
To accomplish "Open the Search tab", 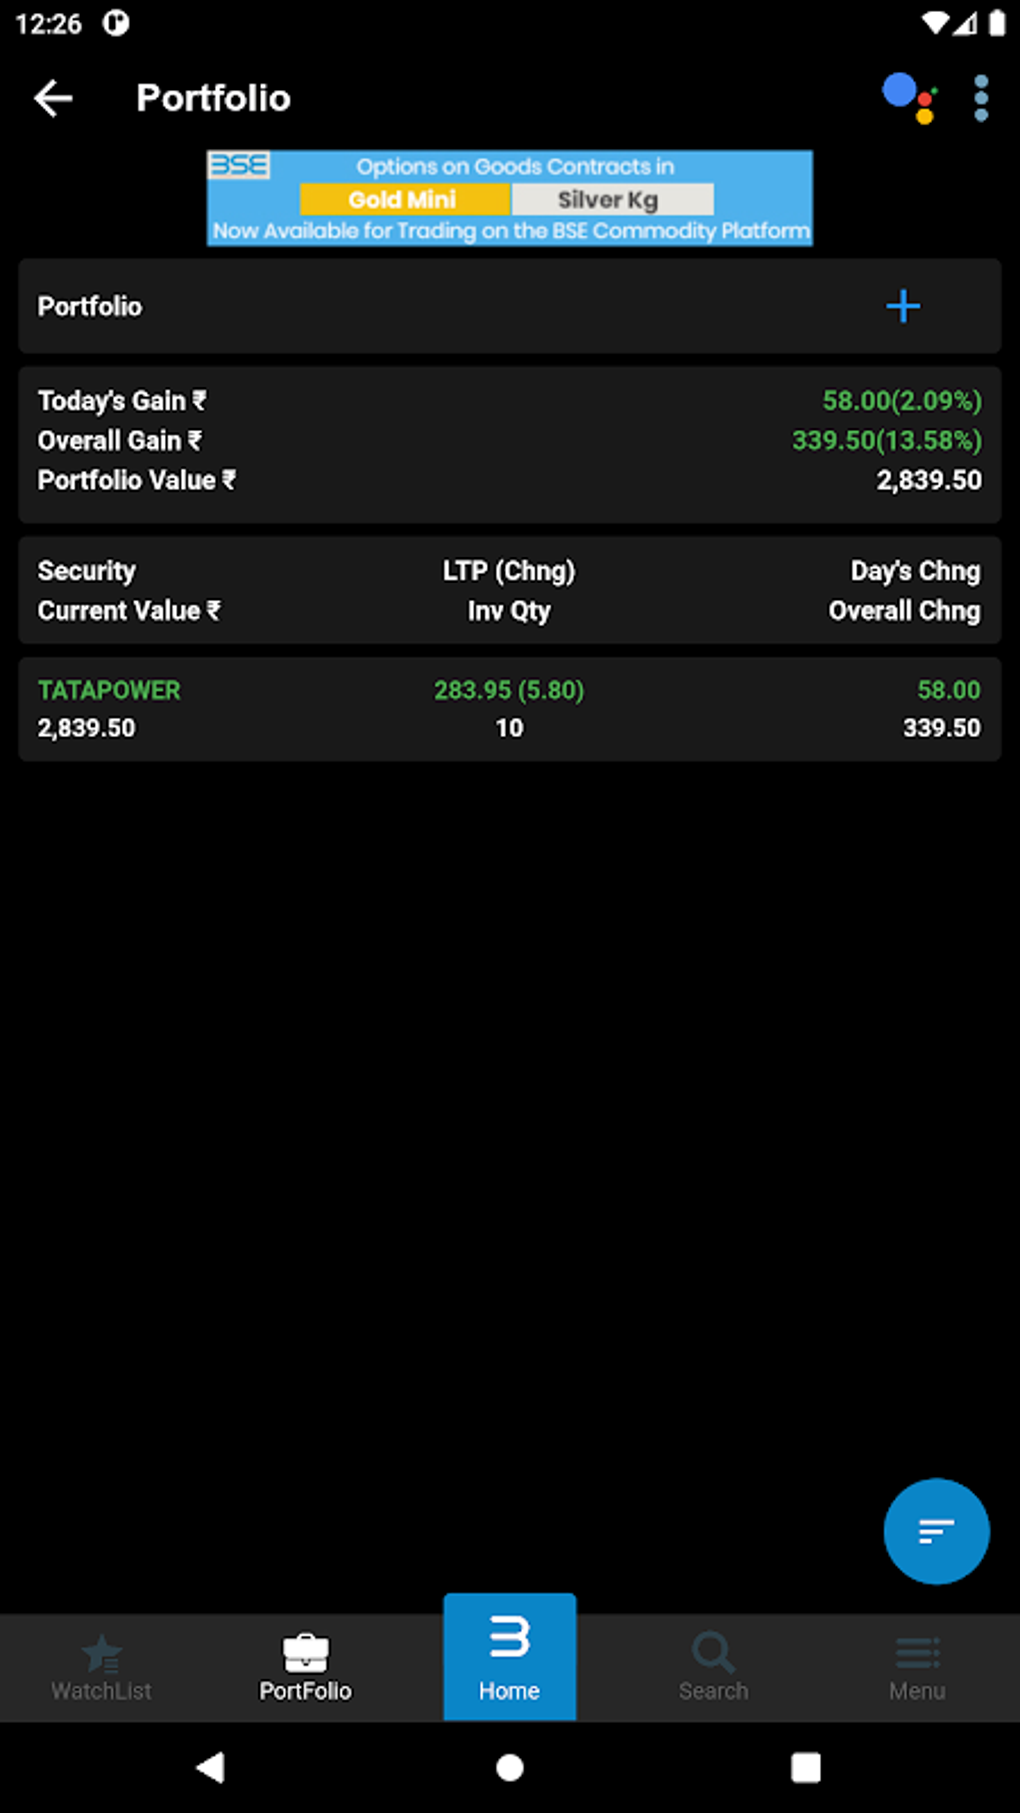I will pos(713,1668).
